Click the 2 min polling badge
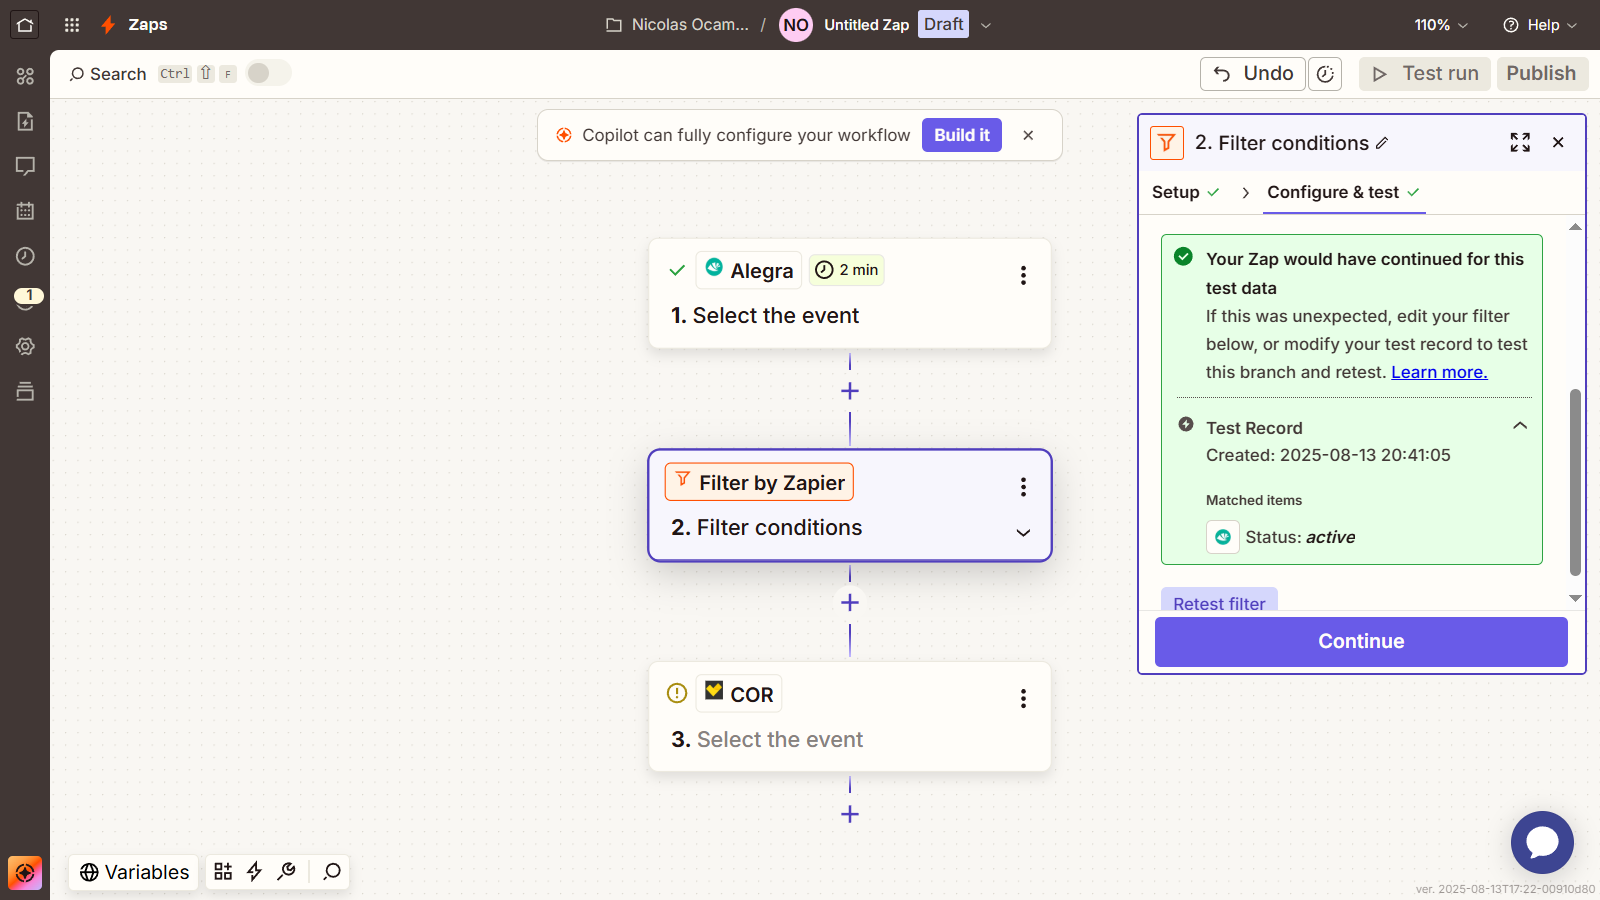1600x900 pixels. click(x=847, y=270)
